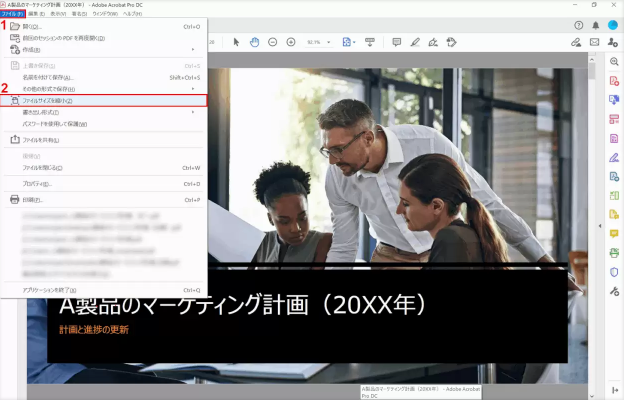Click the email envelope icon
The width and height of the screenshot is (624, 404).
[x=595, y=43]
